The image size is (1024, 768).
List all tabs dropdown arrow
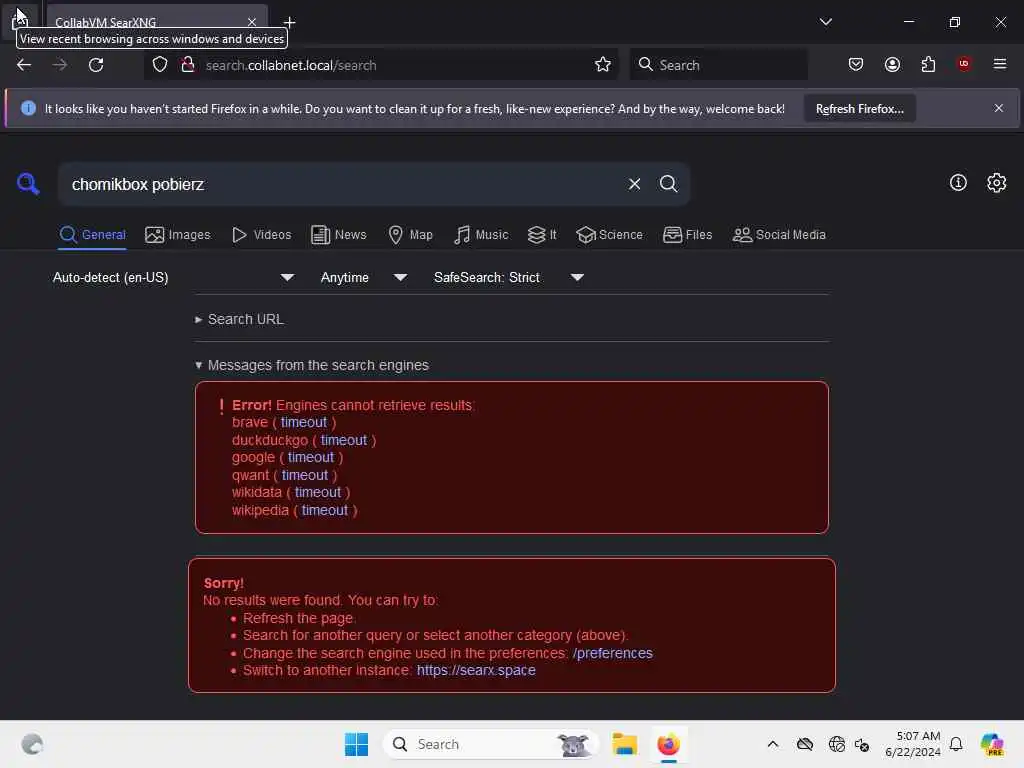click(825, 22)
